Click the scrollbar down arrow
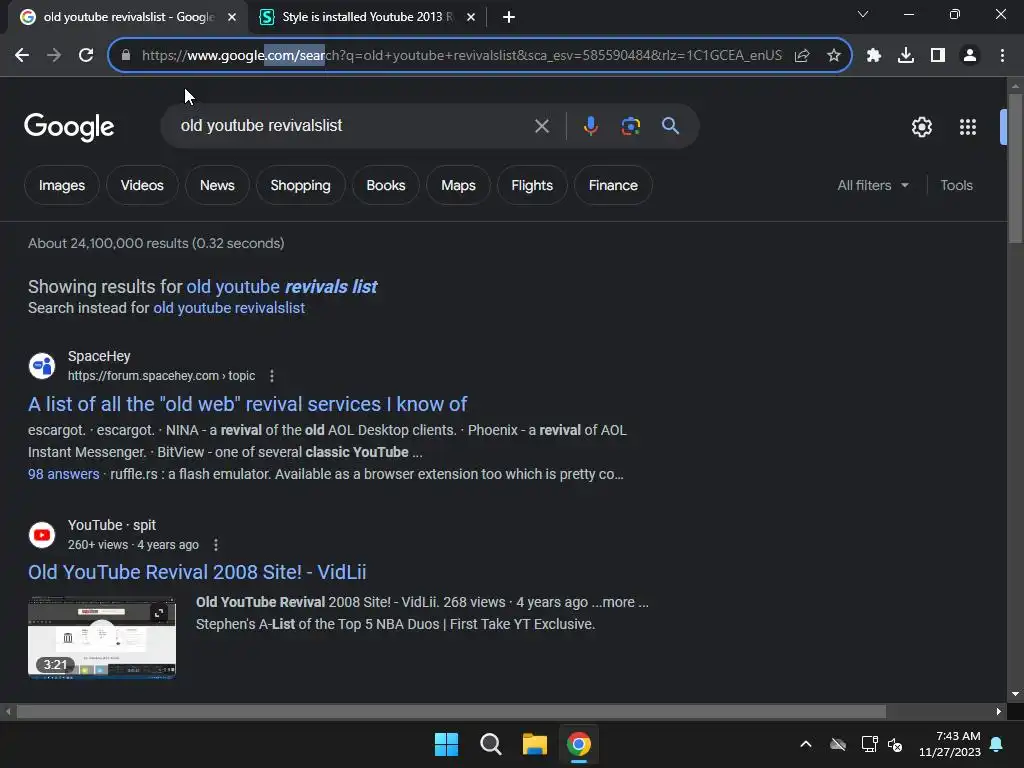 [x=1015, y=694]
